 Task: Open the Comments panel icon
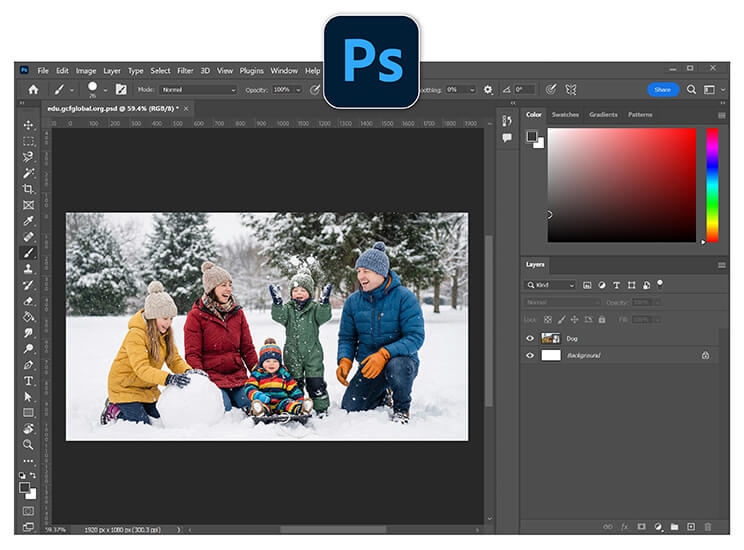(507, 138)
